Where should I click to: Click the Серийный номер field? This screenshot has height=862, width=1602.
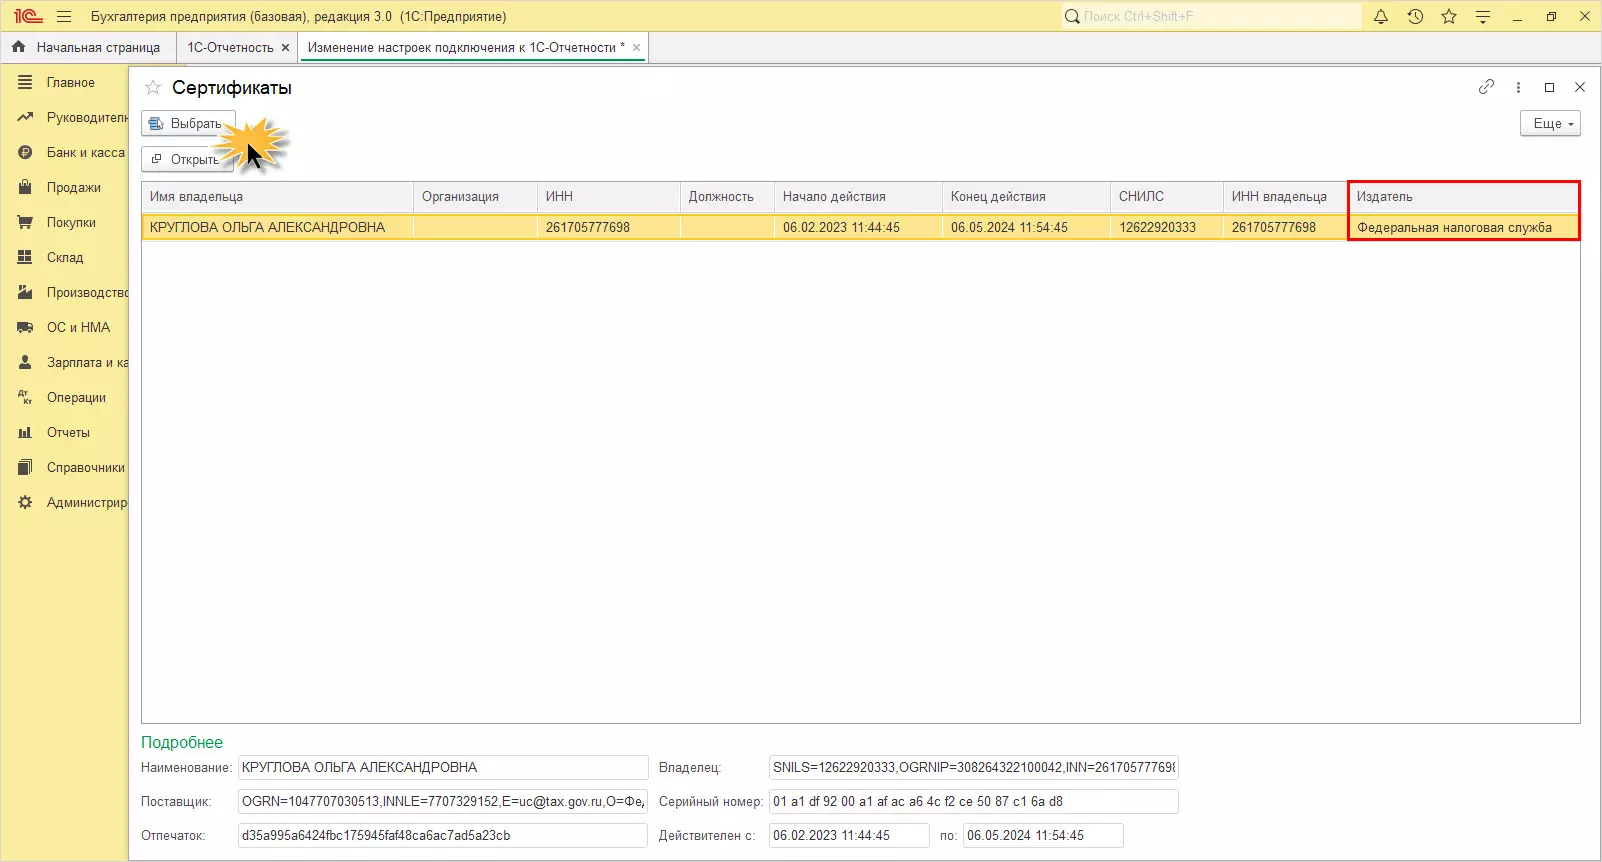(x=974, y=802)
